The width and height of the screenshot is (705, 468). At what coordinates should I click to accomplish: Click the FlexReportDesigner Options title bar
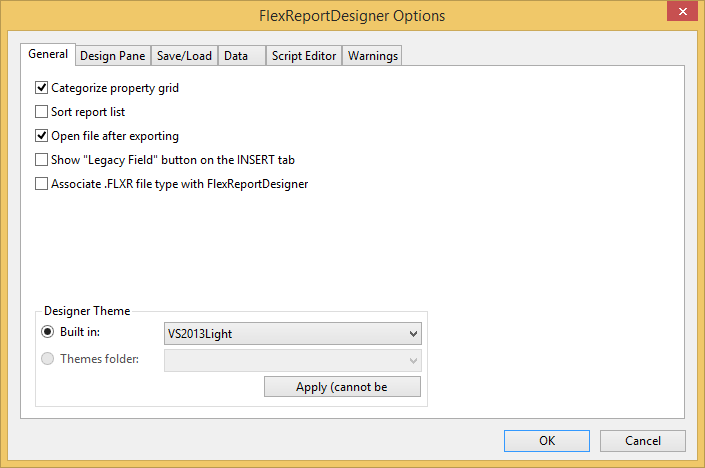[350, 16]
